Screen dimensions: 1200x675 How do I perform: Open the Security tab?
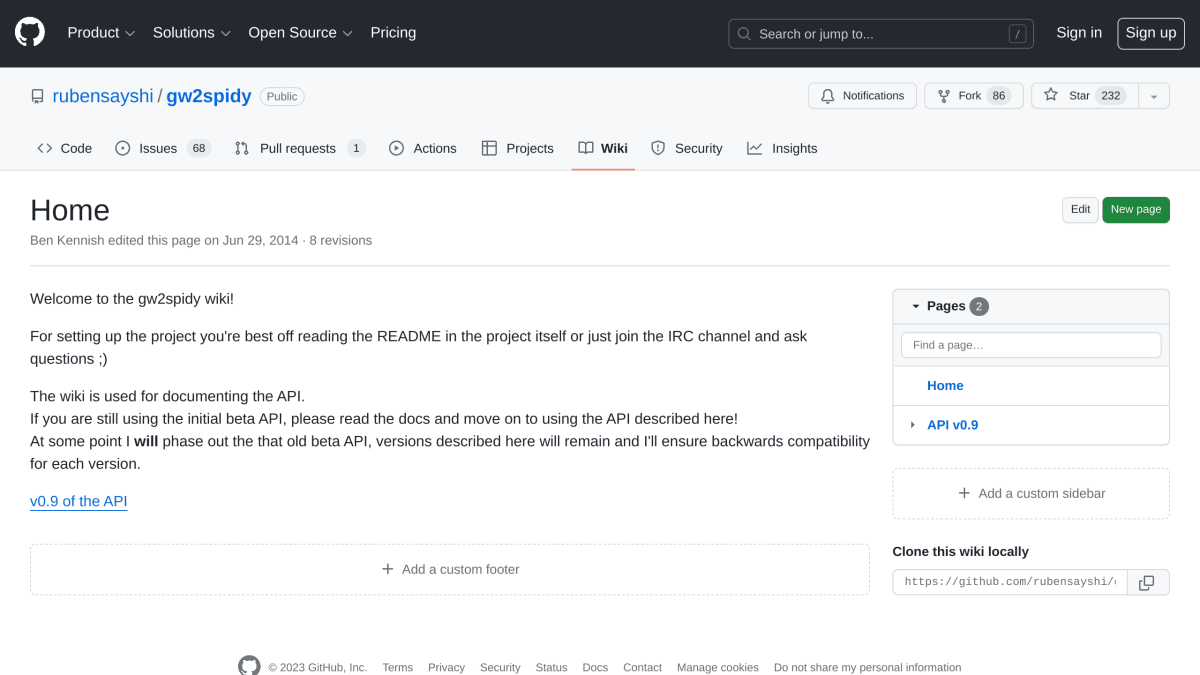pos(686,148)
